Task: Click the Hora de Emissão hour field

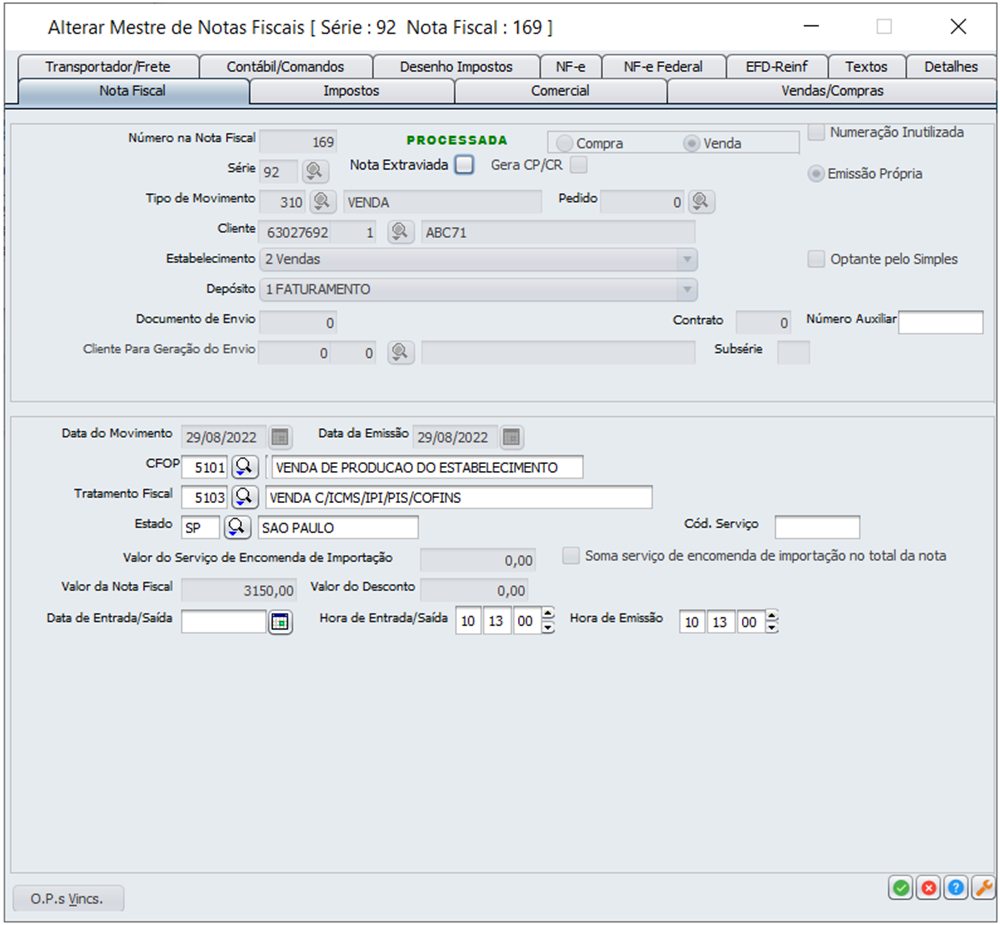Action: point(692,622)
